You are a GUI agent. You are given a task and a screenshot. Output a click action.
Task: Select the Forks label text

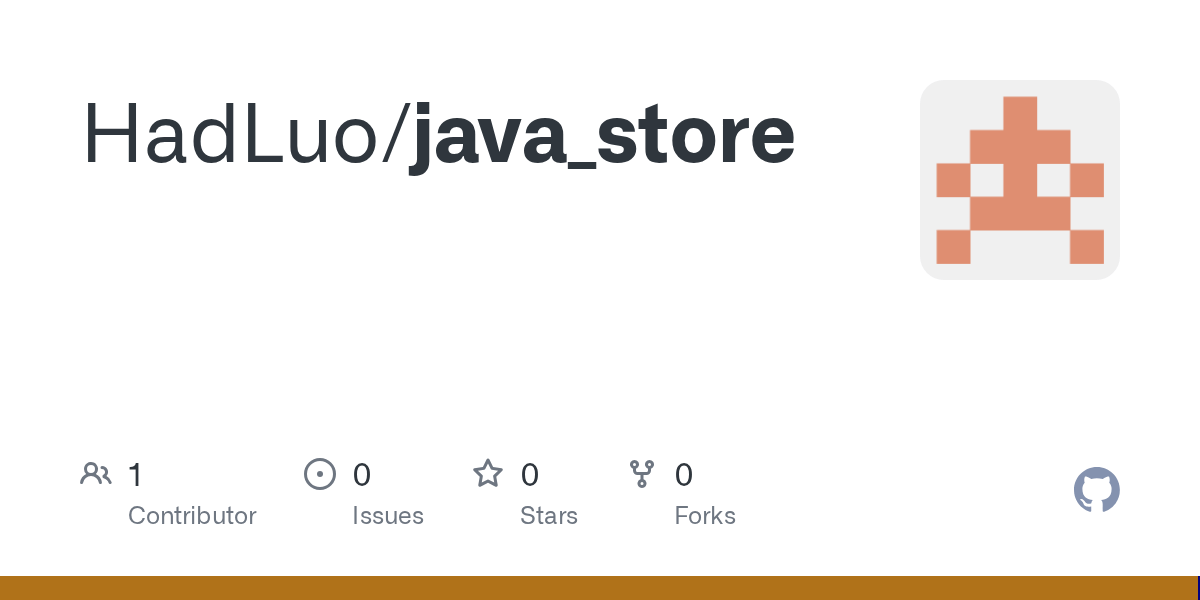click(705, 516)
